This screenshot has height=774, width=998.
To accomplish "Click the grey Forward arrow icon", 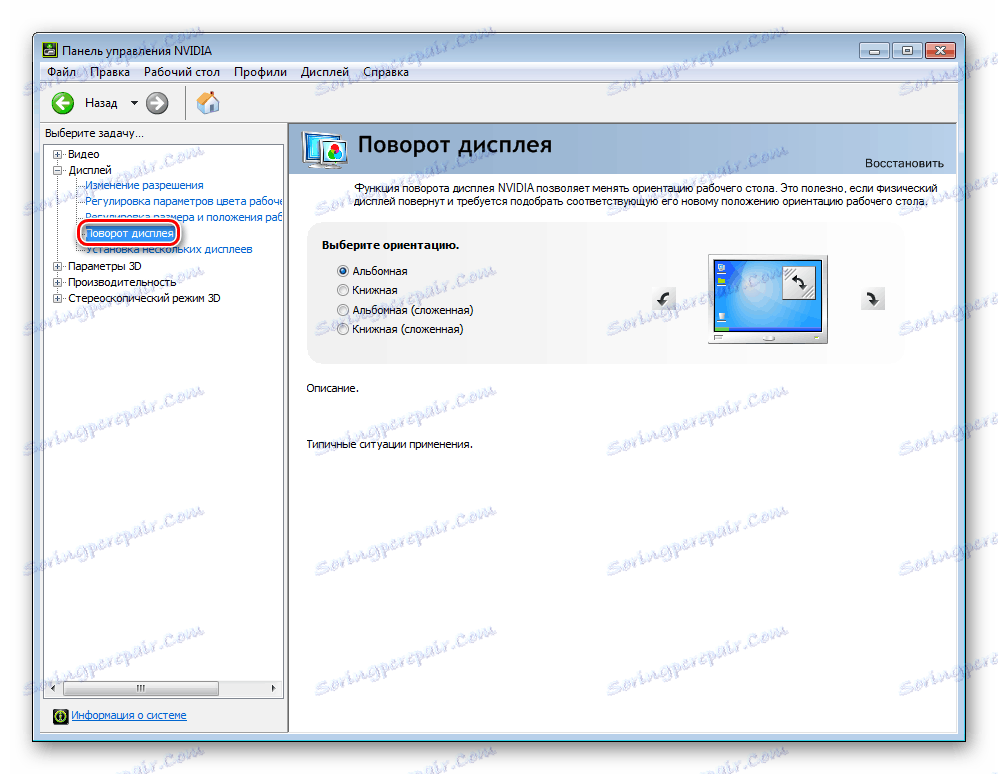I will click(x=157, y=102).
